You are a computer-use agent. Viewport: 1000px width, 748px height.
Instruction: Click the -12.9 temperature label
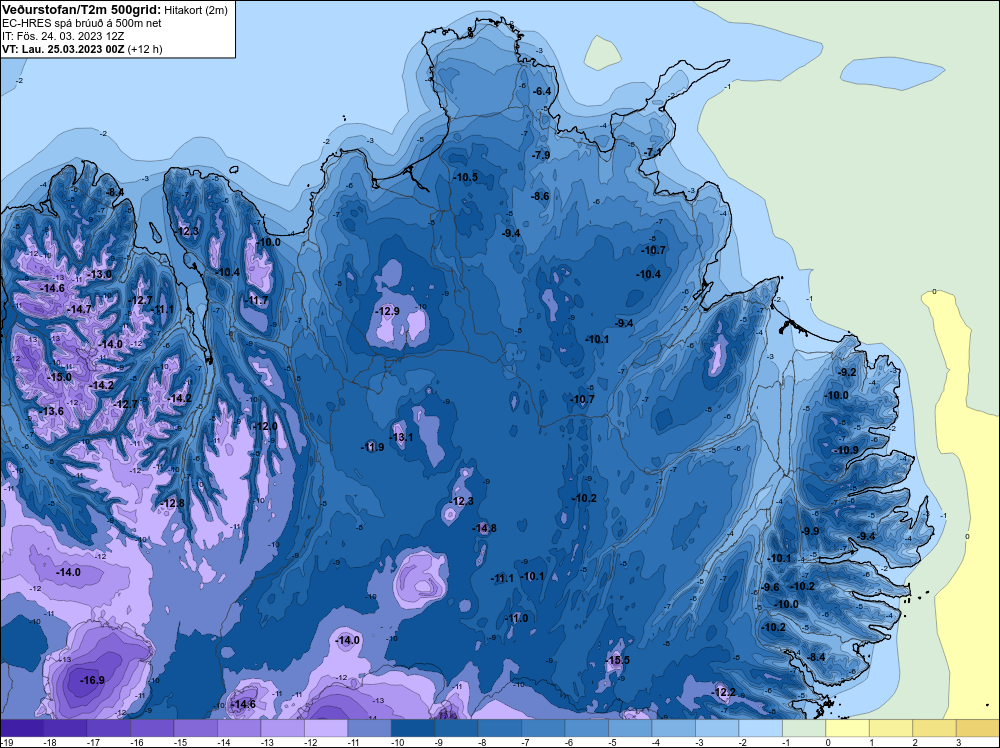point(387,311)
